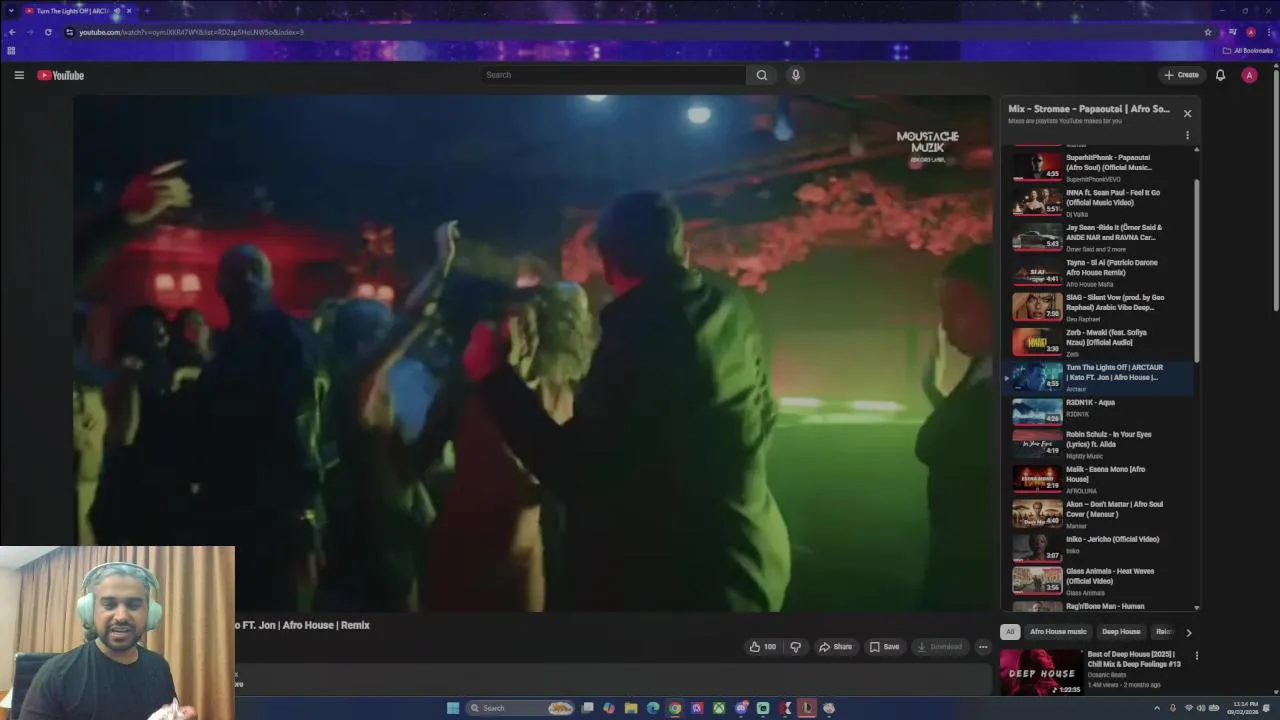The height and width of the screenshot is (720, 1280).
Task: Bookmark this page with star icon
Action: click(x=1208, y=32)
